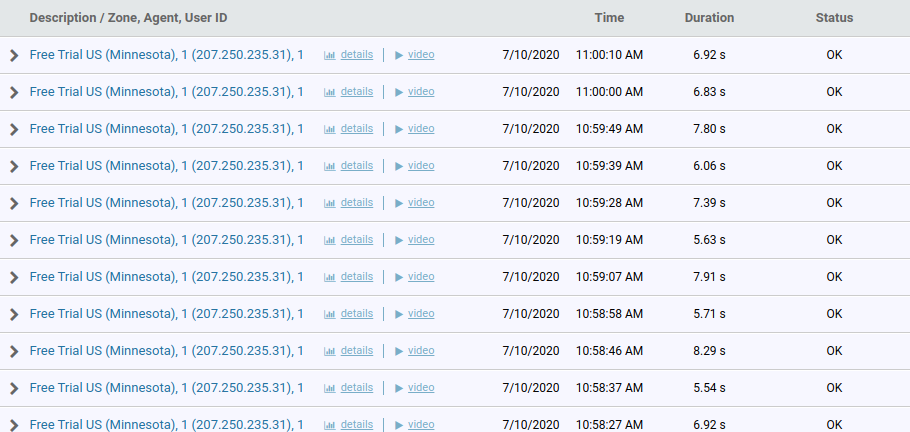The image size is (910, 432).
Task: Click the play icon in the 10:59:19 AM row
Action: [x=399, y=240]
